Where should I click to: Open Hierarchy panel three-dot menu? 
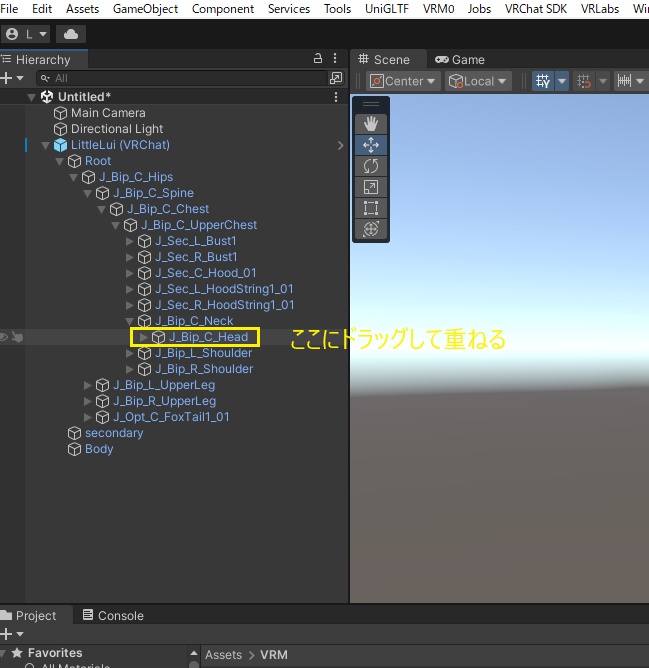[x=335, y=58]
